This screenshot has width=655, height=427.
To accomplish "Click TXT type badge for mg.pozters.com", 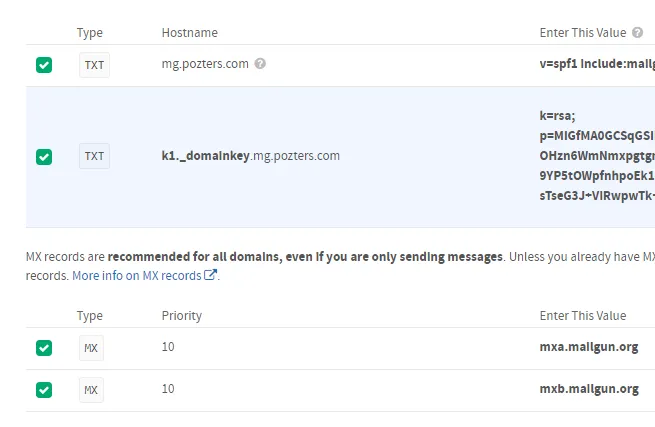I will [x=94, y=65].
